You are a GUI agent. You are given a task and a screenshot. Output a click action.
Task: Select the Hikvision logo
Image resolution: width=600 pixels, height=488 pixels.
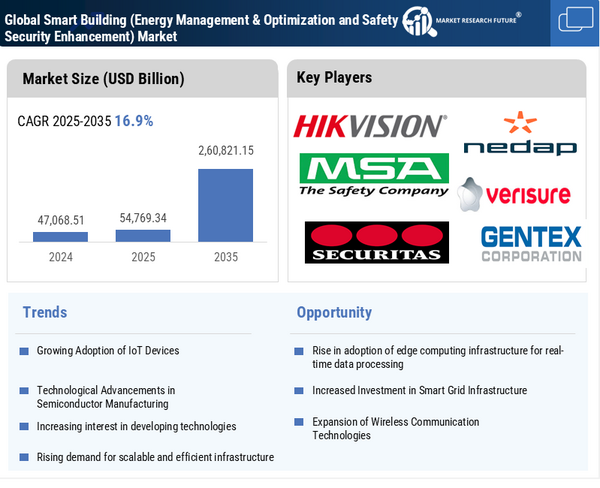click(370, 126)
